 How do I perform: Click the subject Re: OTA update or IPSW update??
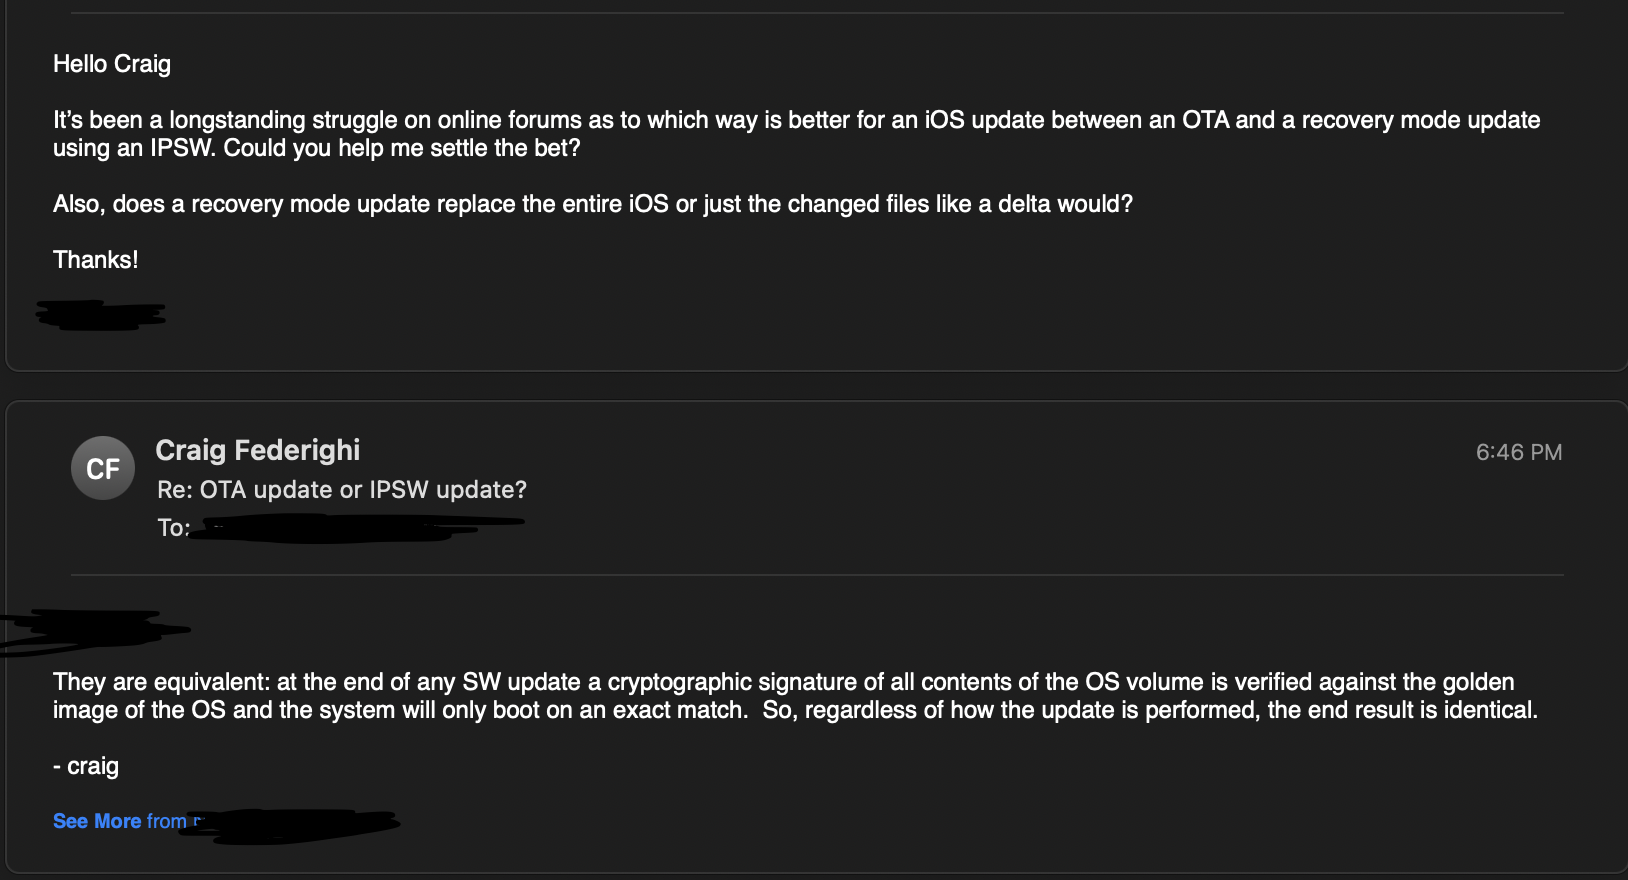pos(342,490)
